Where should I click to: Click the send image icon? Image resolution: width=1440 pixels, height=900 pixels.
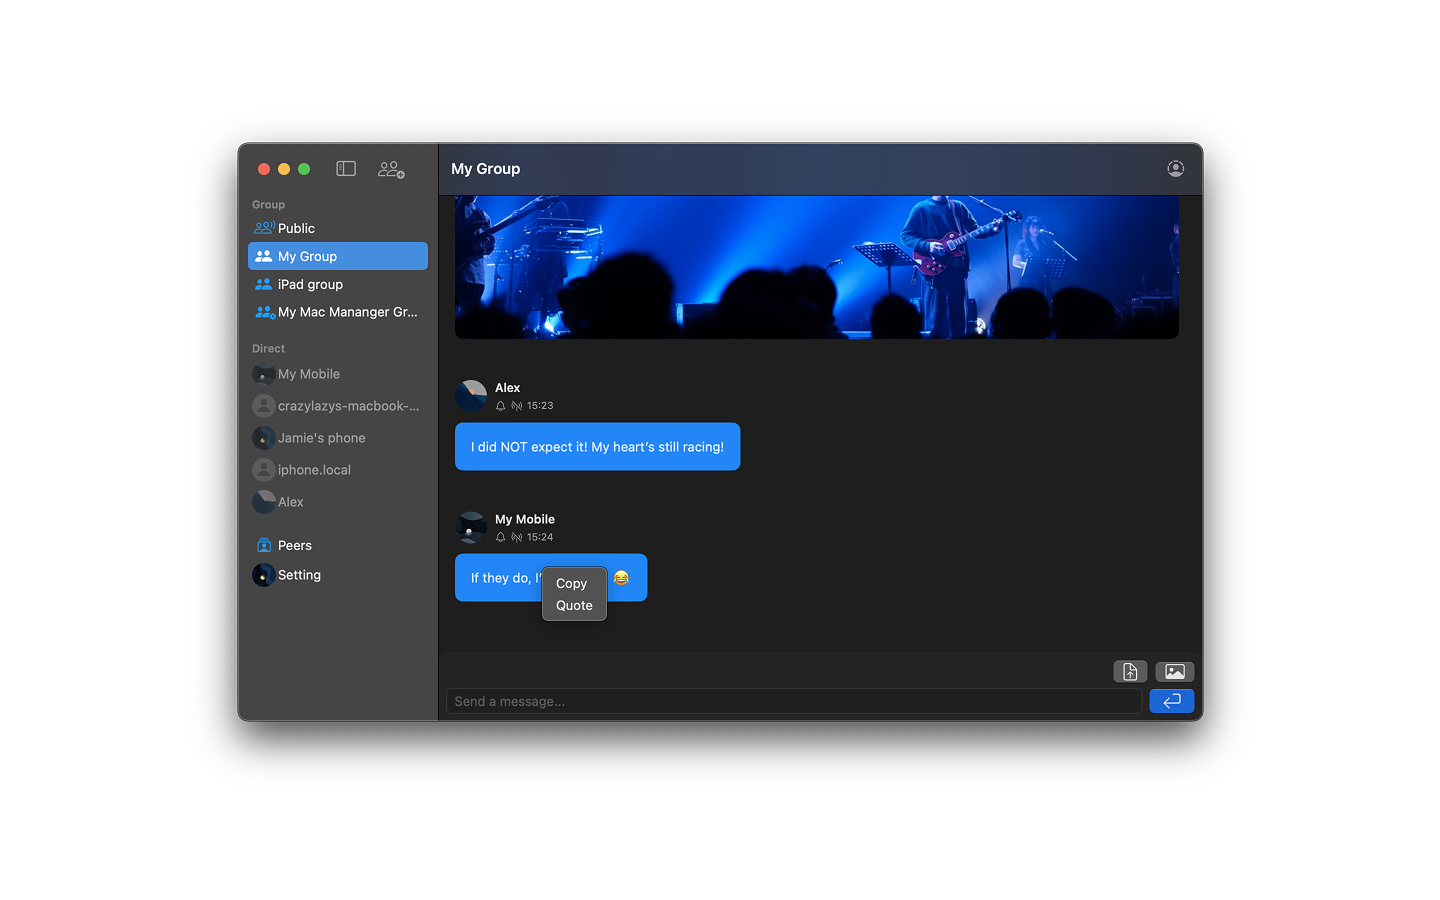pyautogui.click(x=1175, y=672)
